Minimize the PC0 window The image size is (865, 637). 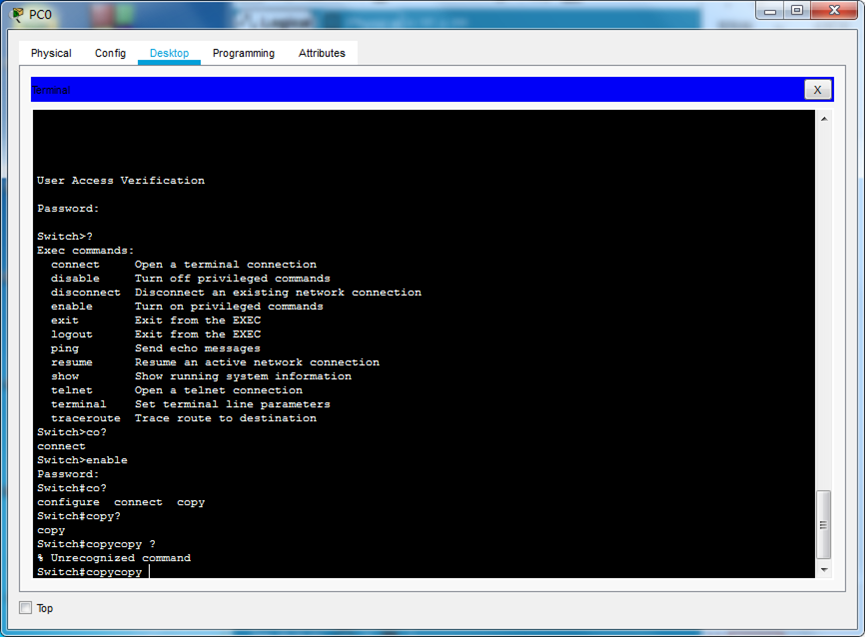click(770, 10)
